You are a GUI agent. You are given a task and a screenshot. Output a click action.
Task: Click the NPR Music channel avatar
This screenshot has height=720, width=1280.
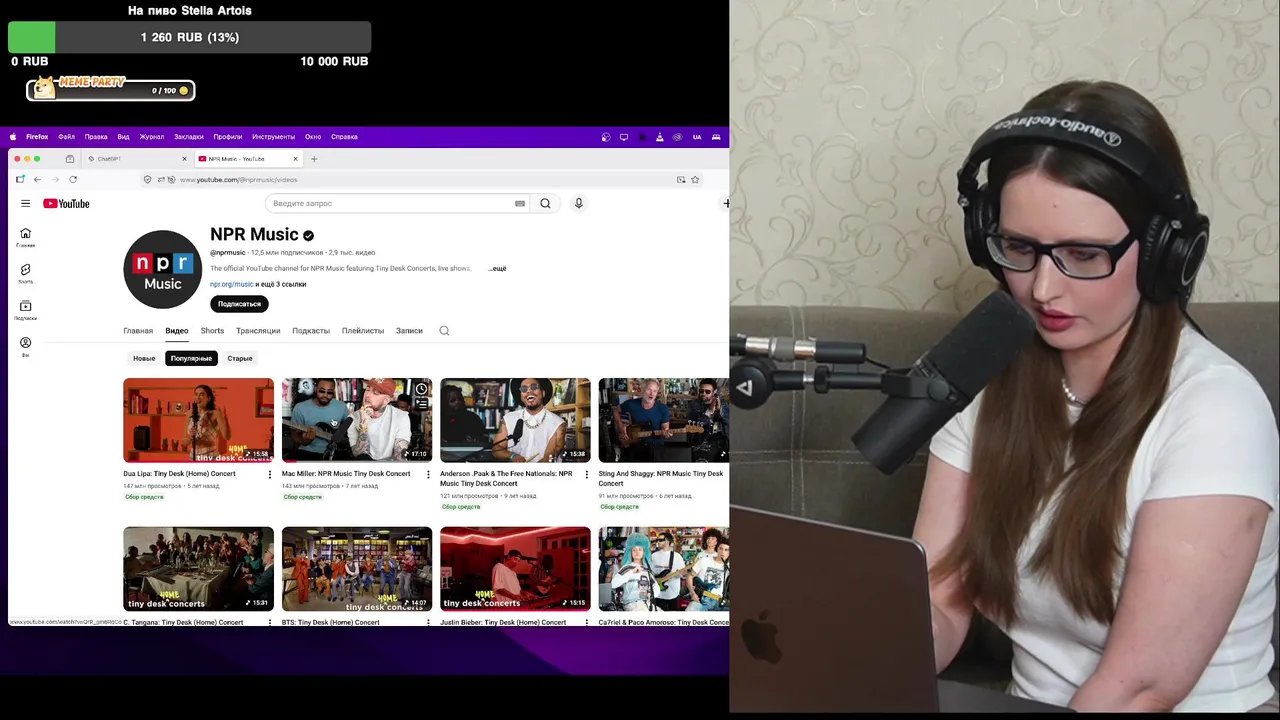point(163,269)
